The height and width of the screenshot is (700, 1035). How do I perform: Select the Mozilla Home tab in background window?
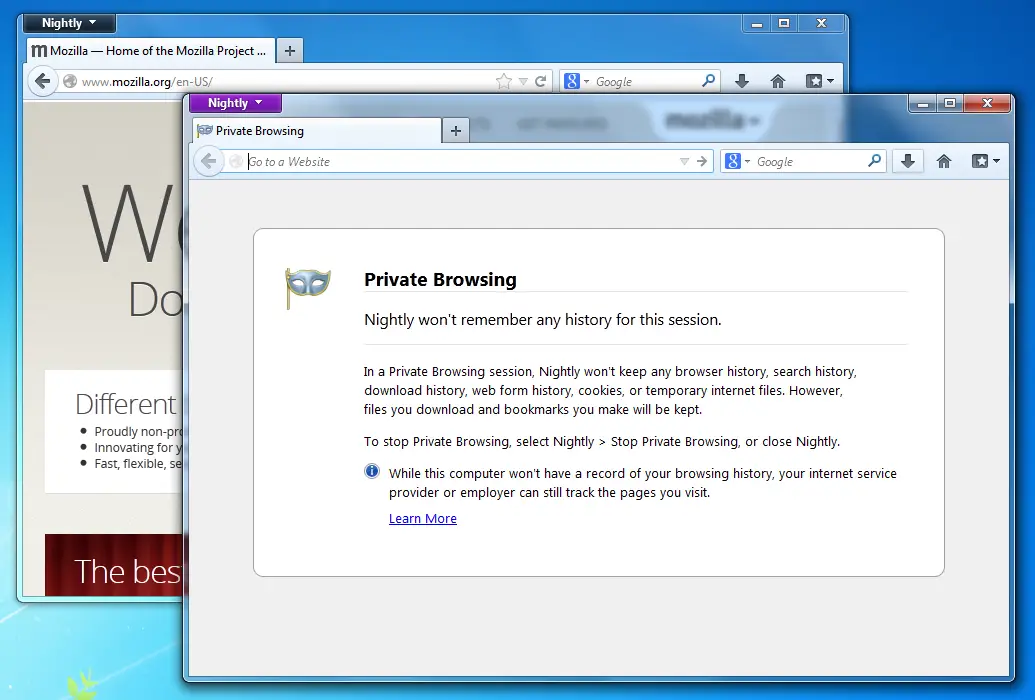point(150,51)
